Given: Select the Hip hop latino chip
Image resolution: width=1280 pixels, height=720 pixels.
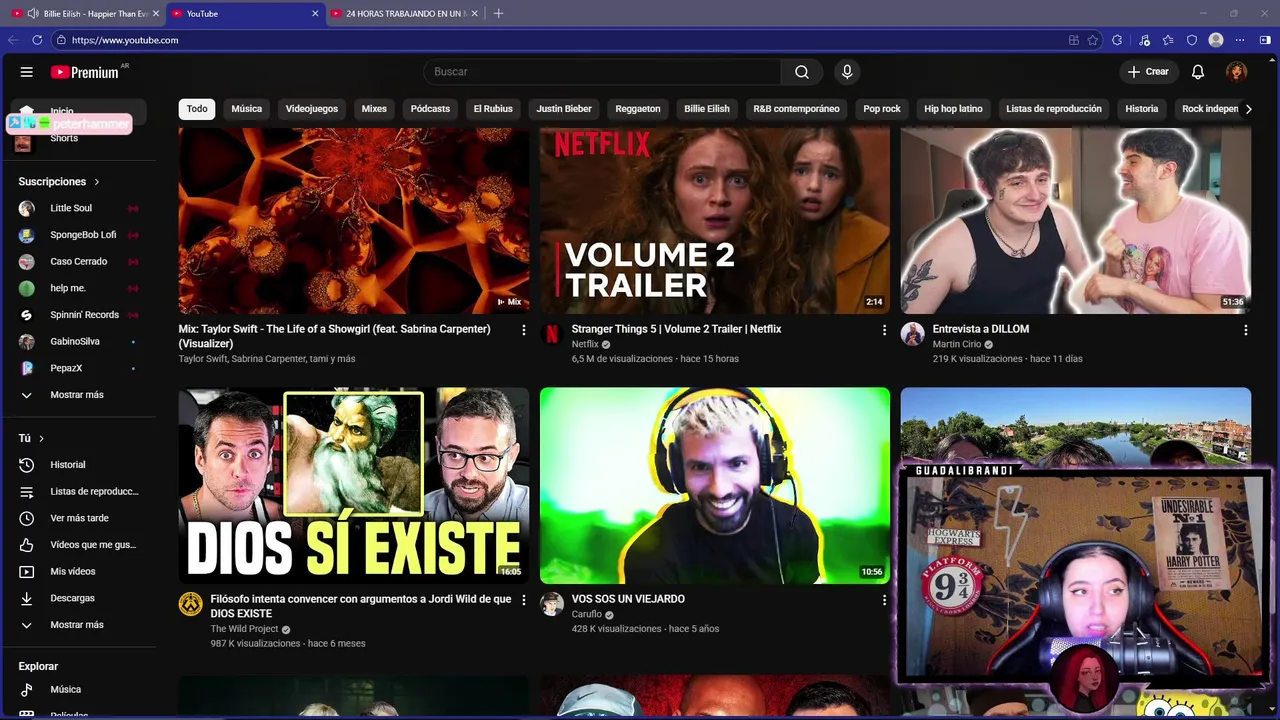Looking at the screenshot, I should coord(953,109).
